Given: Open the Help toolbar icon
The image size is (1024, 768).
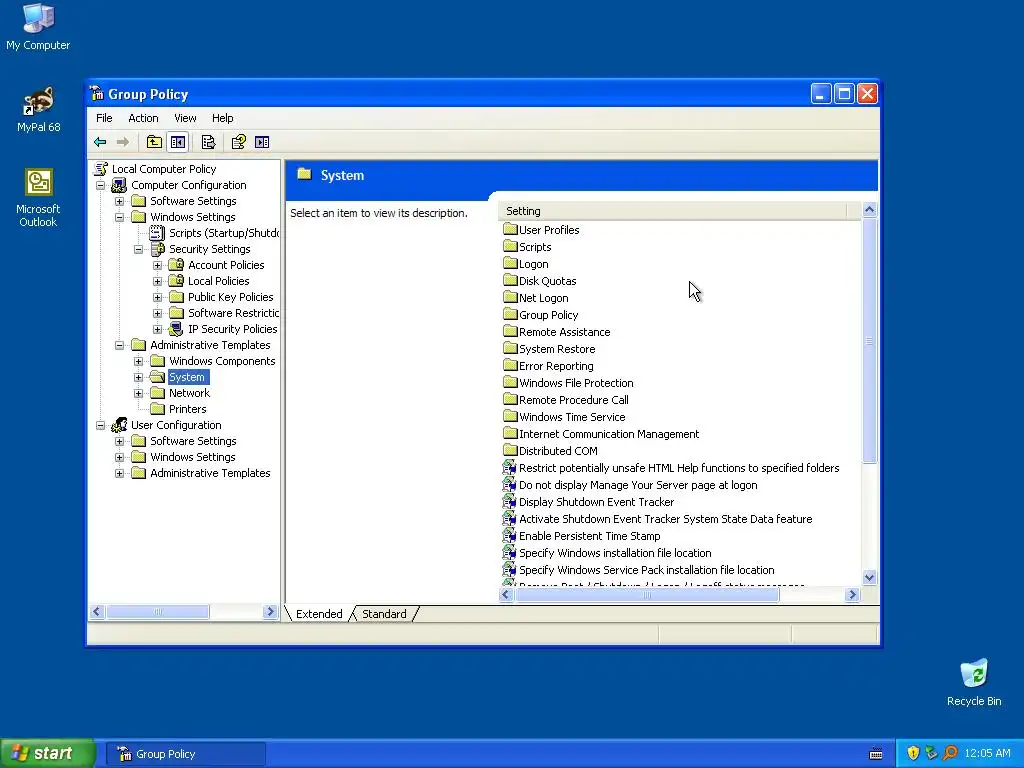Looking at the screenshot, I should (x=238, y=142).
